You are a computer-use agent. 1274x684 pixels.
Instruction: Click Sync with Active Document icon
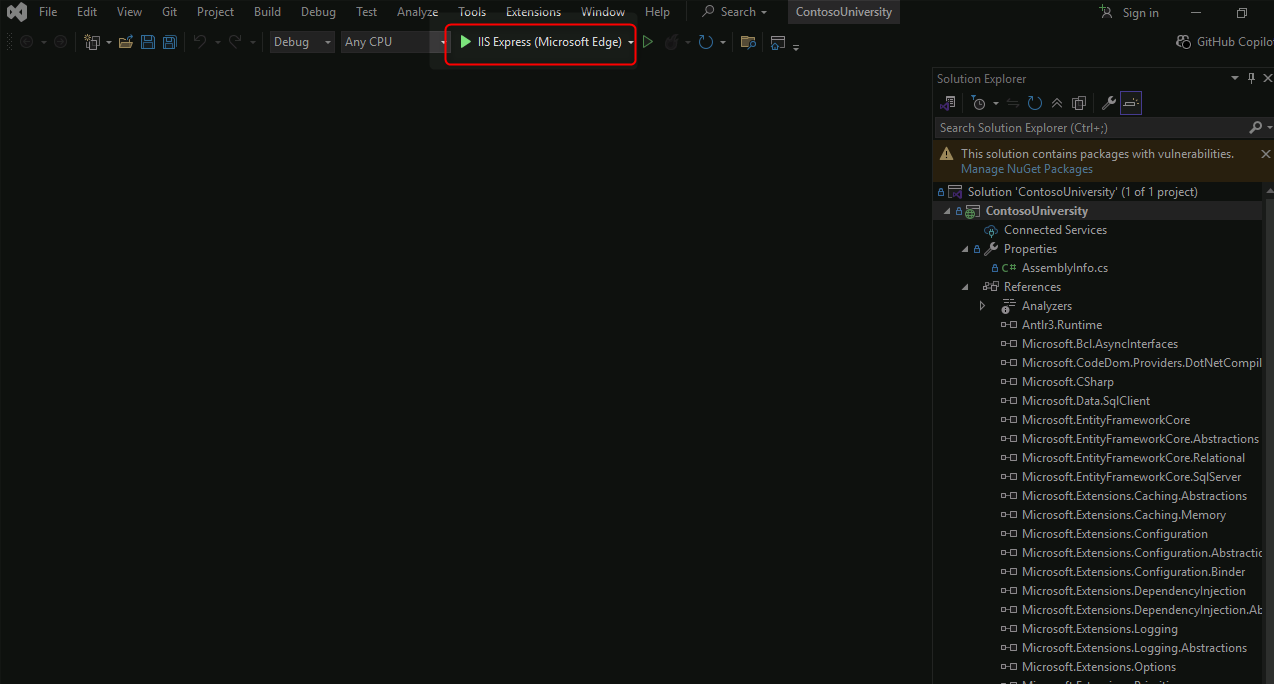(1013, 103)
